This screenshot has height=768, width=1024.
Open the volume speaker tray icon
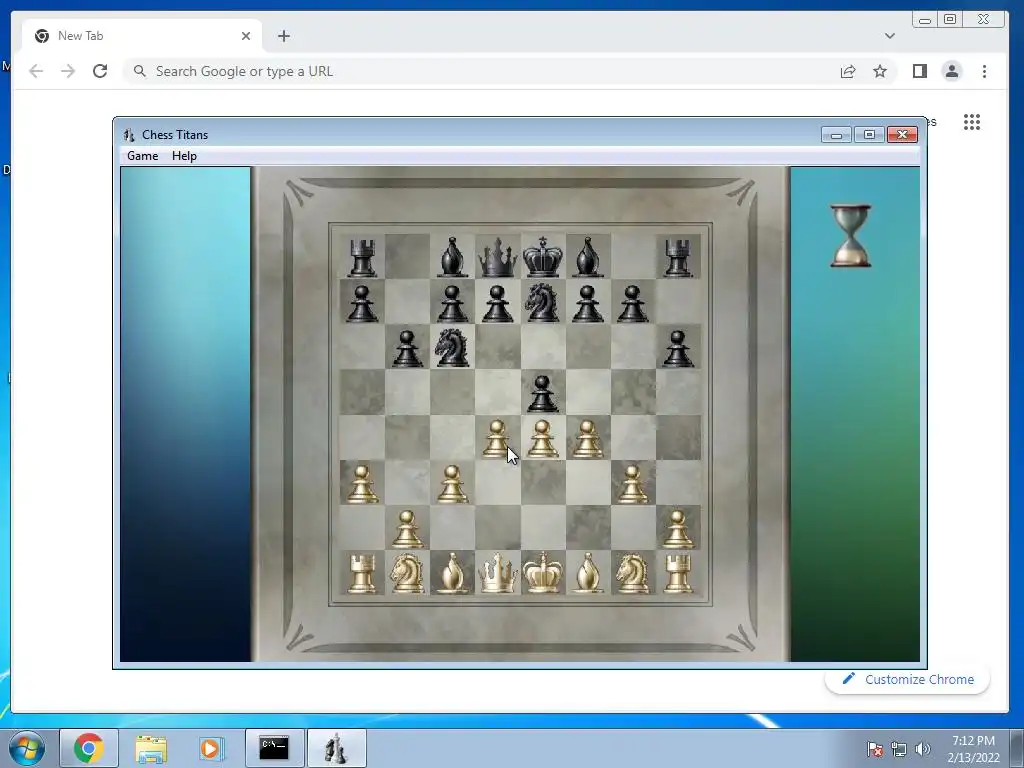point(923,749)
